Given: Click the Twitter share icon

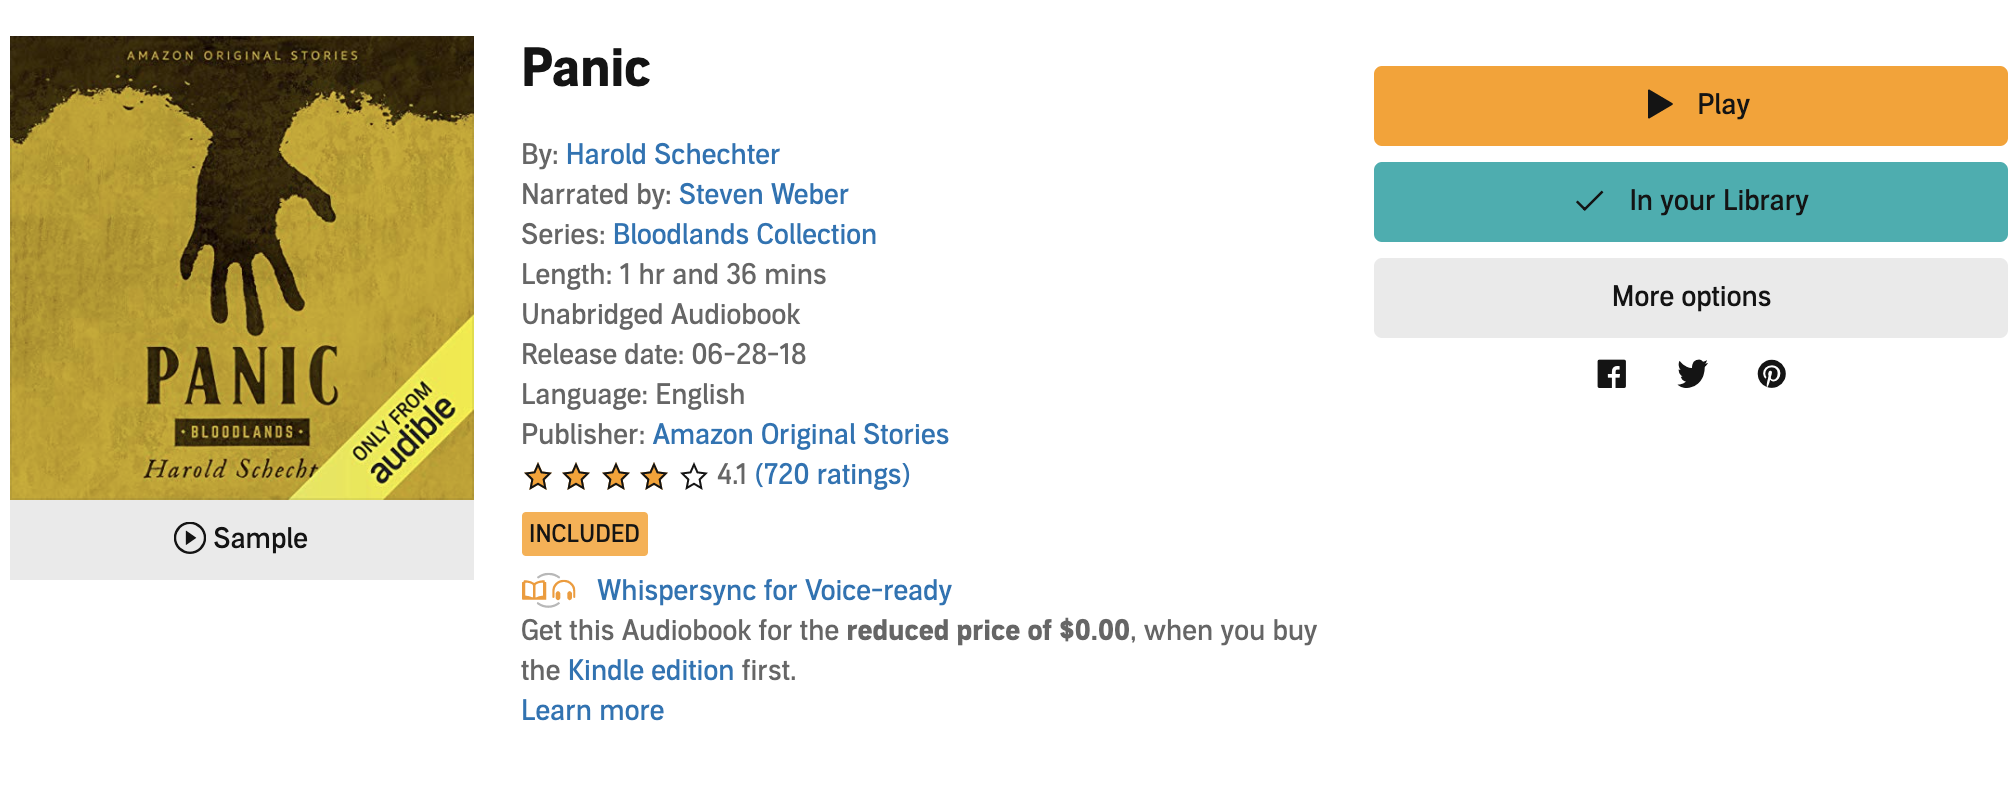Looking at the screenshot, I should 1692,374.
